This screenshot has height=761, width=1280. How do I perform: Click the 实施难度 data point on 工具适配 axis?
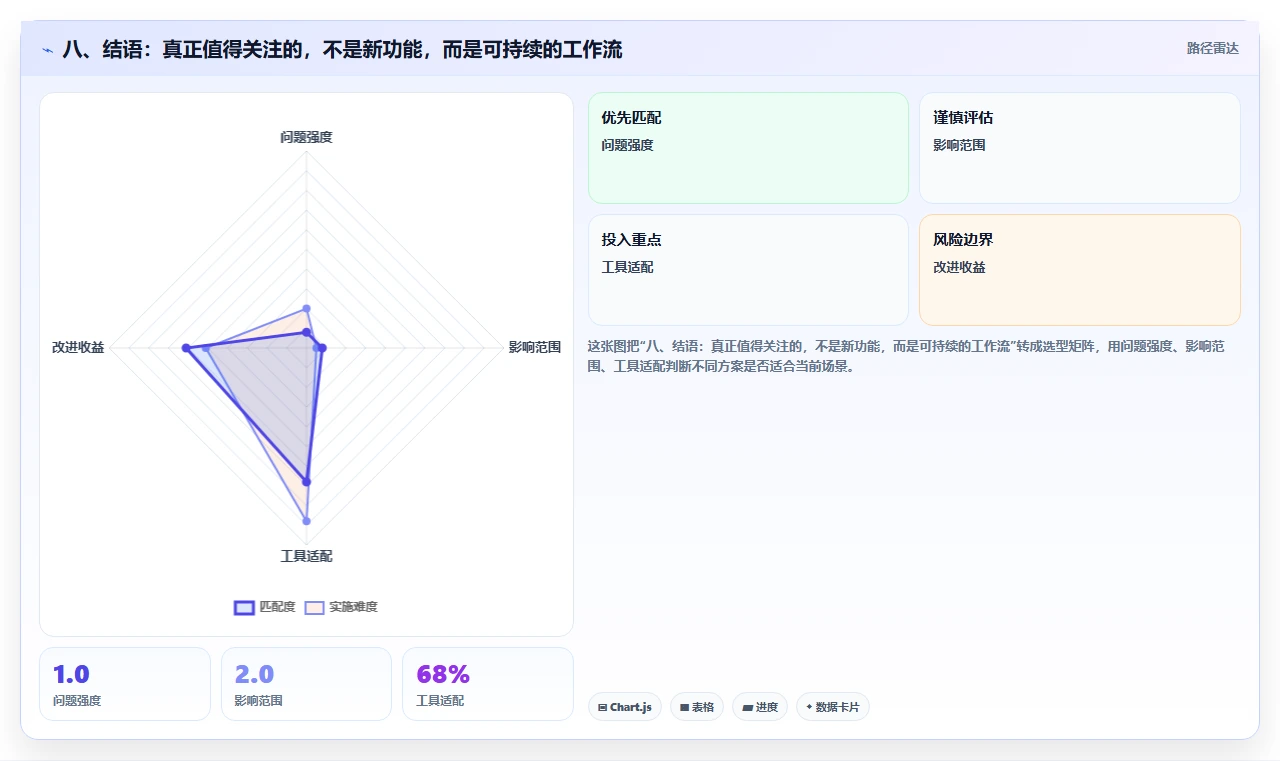pyautogui.click(x=306, y=521)
